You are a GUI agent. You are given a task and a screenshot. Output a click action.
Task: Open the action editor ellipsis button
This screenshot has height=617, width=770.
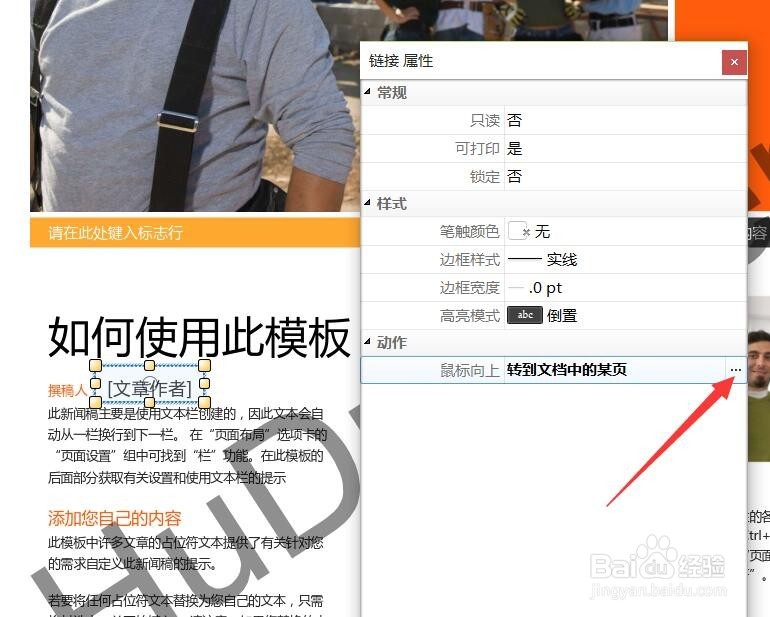tap(735, 370)
